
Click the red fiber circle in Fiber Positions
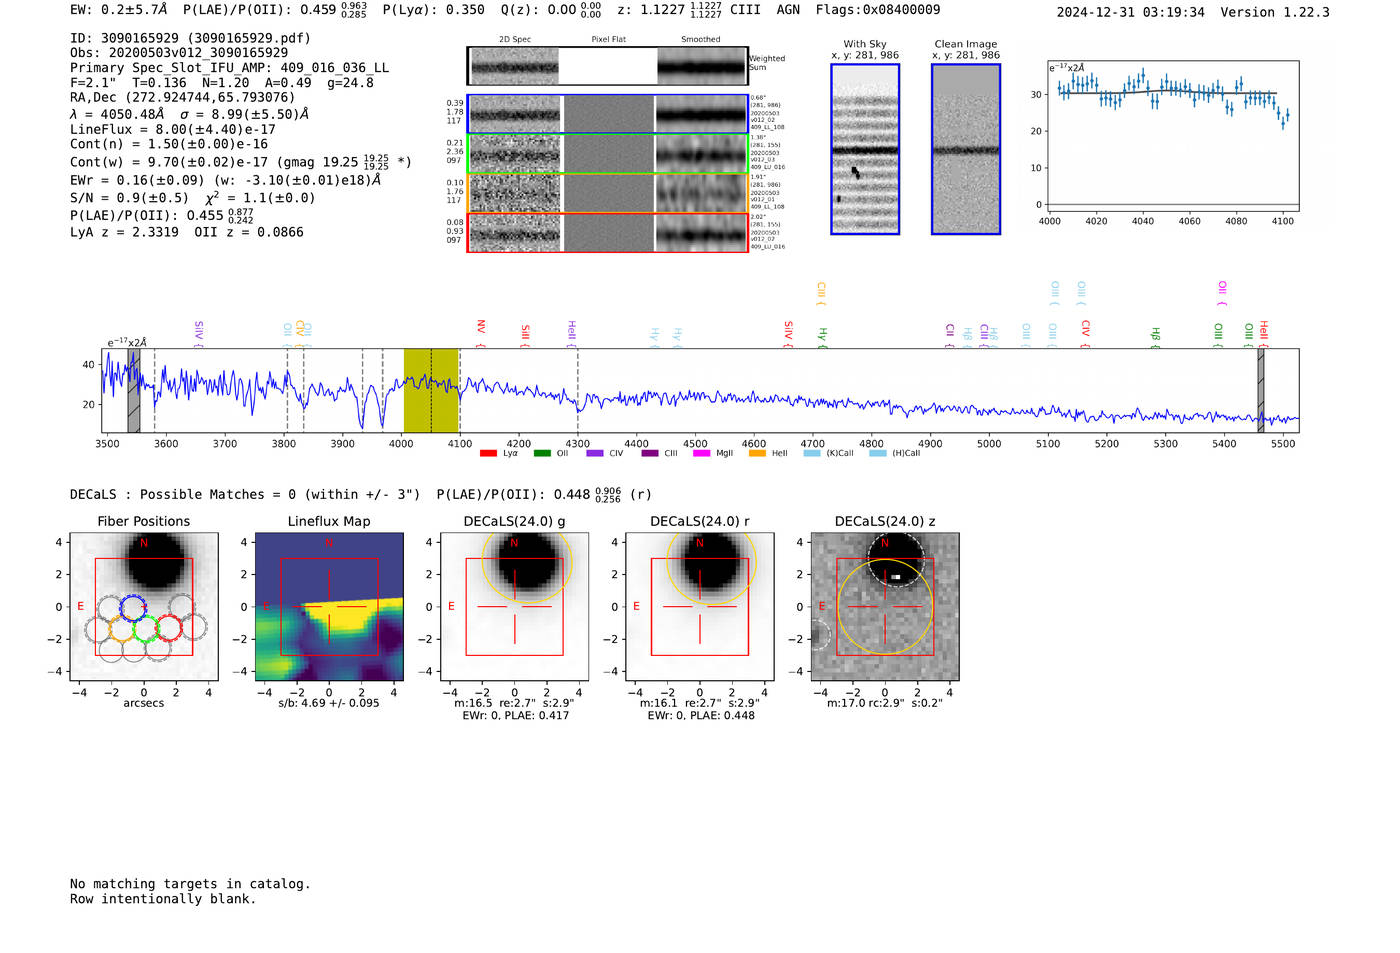169,628
